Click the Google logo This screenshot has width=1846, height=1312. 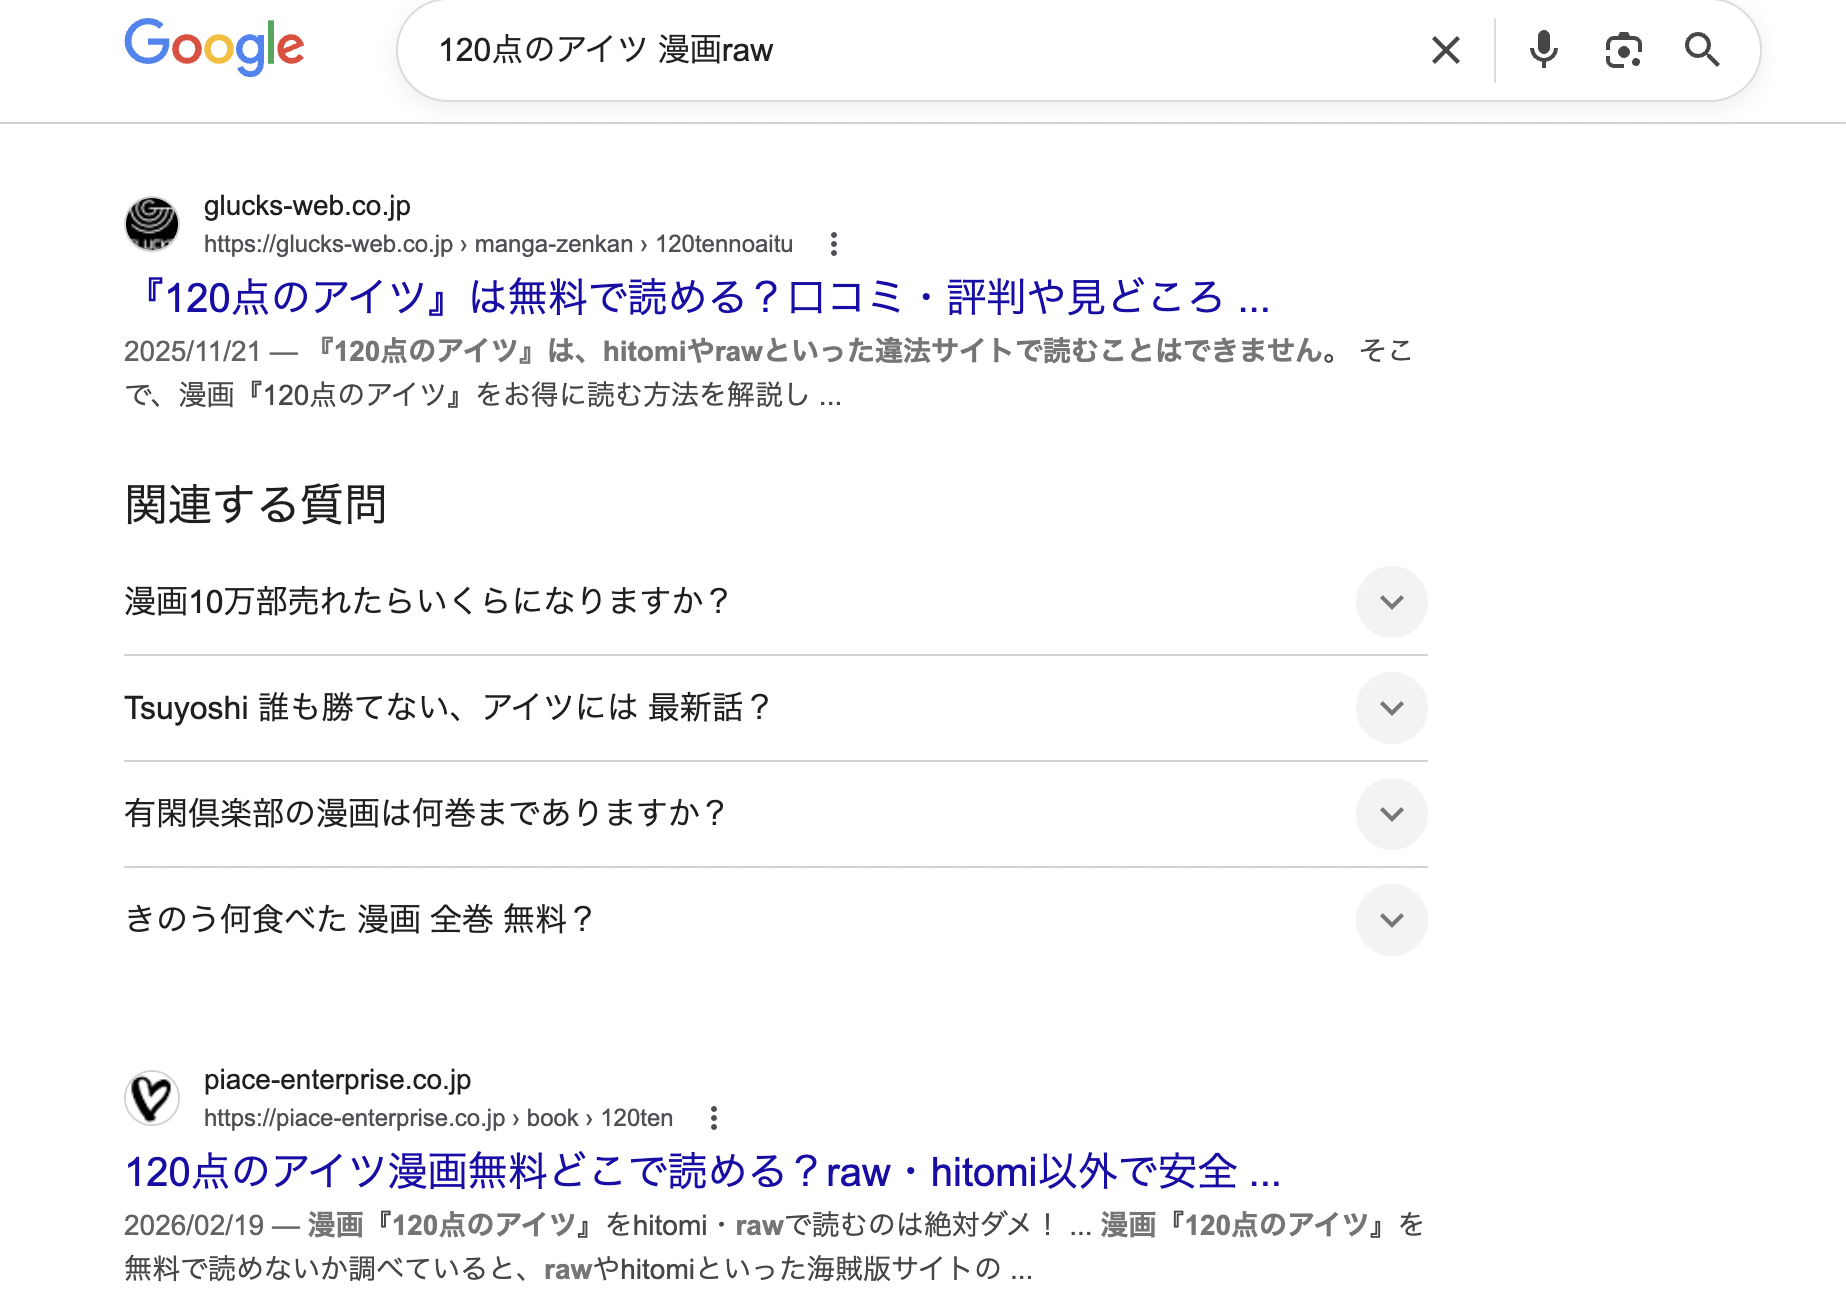(214, 46)
